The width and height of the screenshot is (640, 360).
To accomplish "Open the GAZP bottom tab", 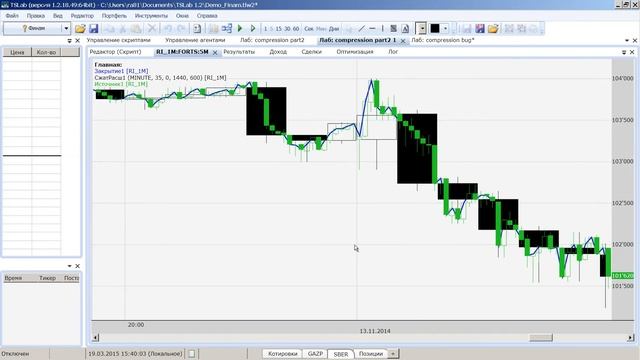I will [315, 354].
